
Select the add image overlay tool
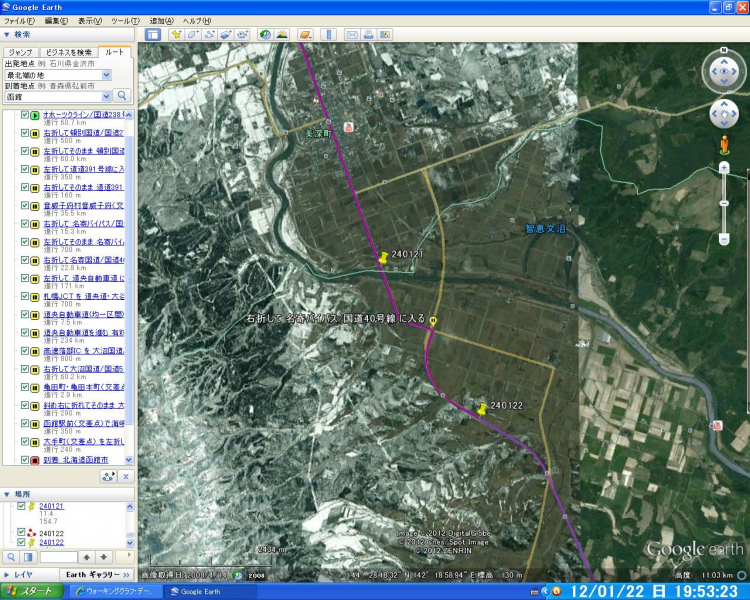pyautogui.click(x=226, y=34)
